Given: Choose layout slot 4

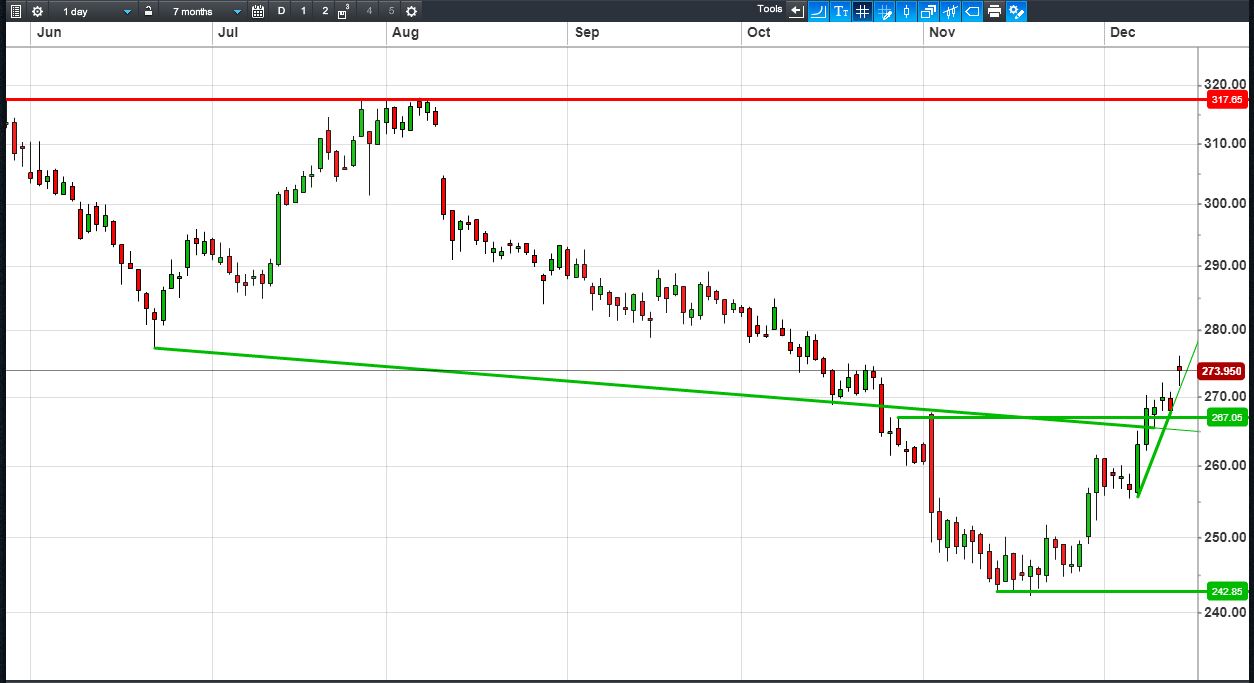Looking at the screenshot, I should pyautogui.click(x=369, y=11).
